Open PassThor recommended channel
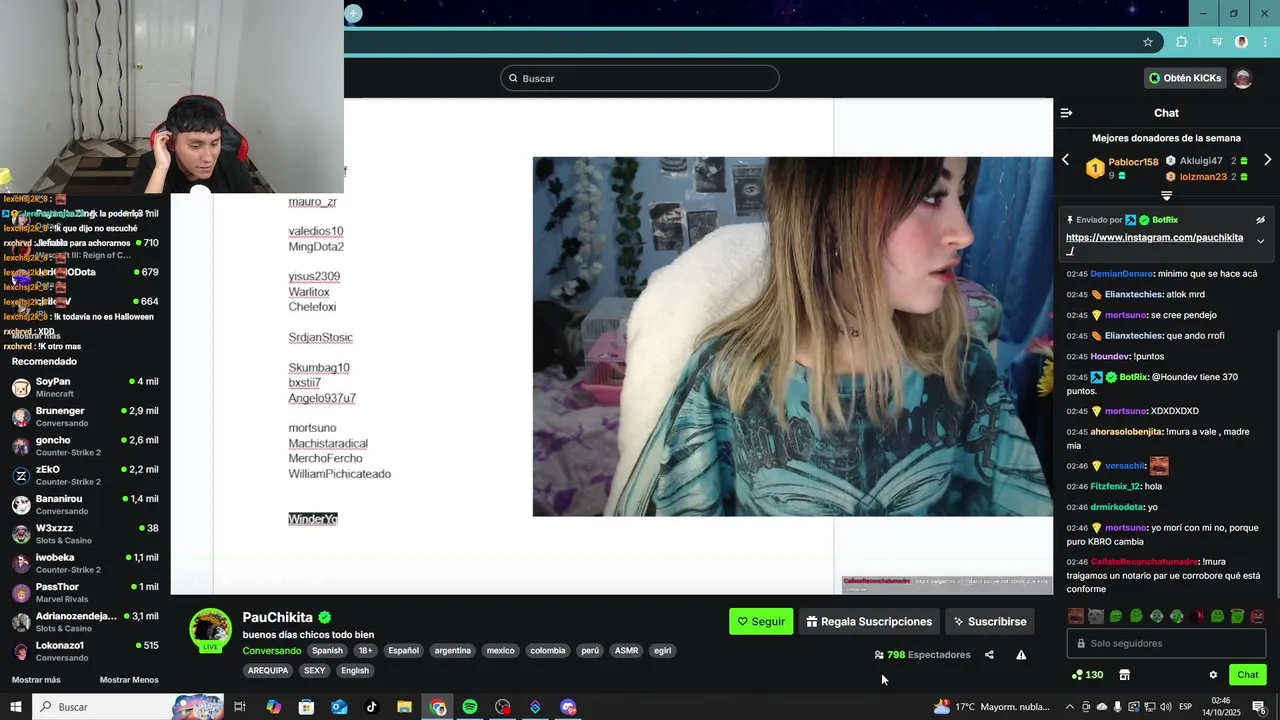 [x=85, y=592]
